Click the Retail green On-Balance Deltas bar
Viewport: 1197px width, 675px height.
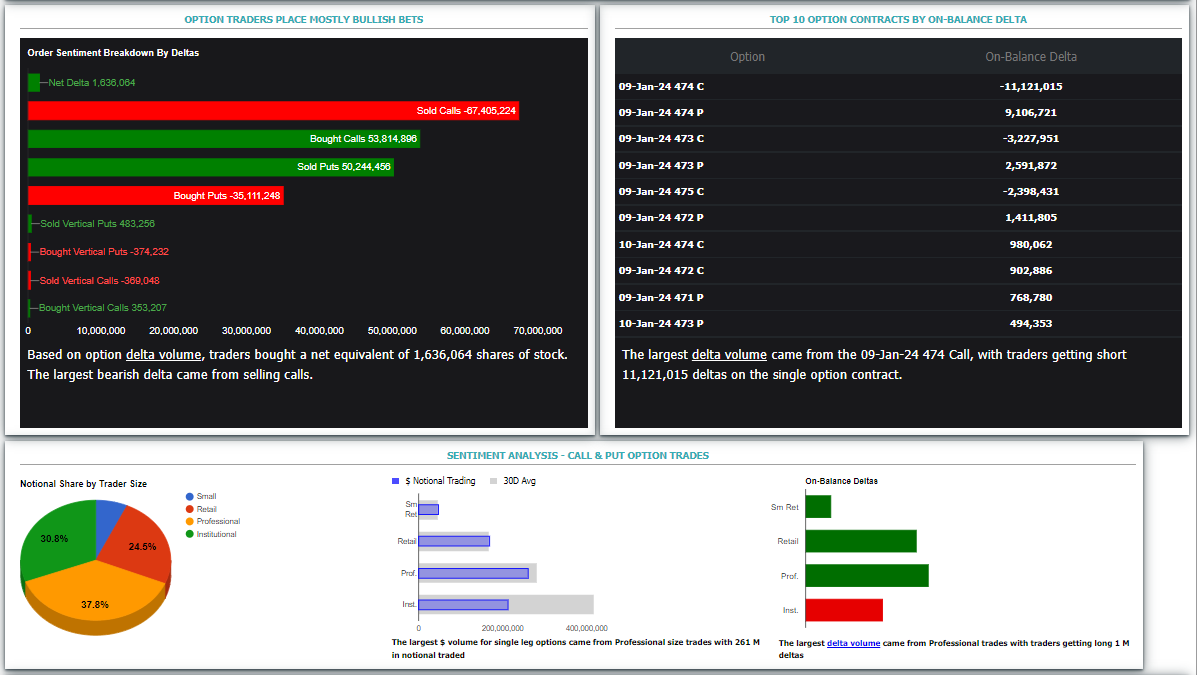pos(861,541)
